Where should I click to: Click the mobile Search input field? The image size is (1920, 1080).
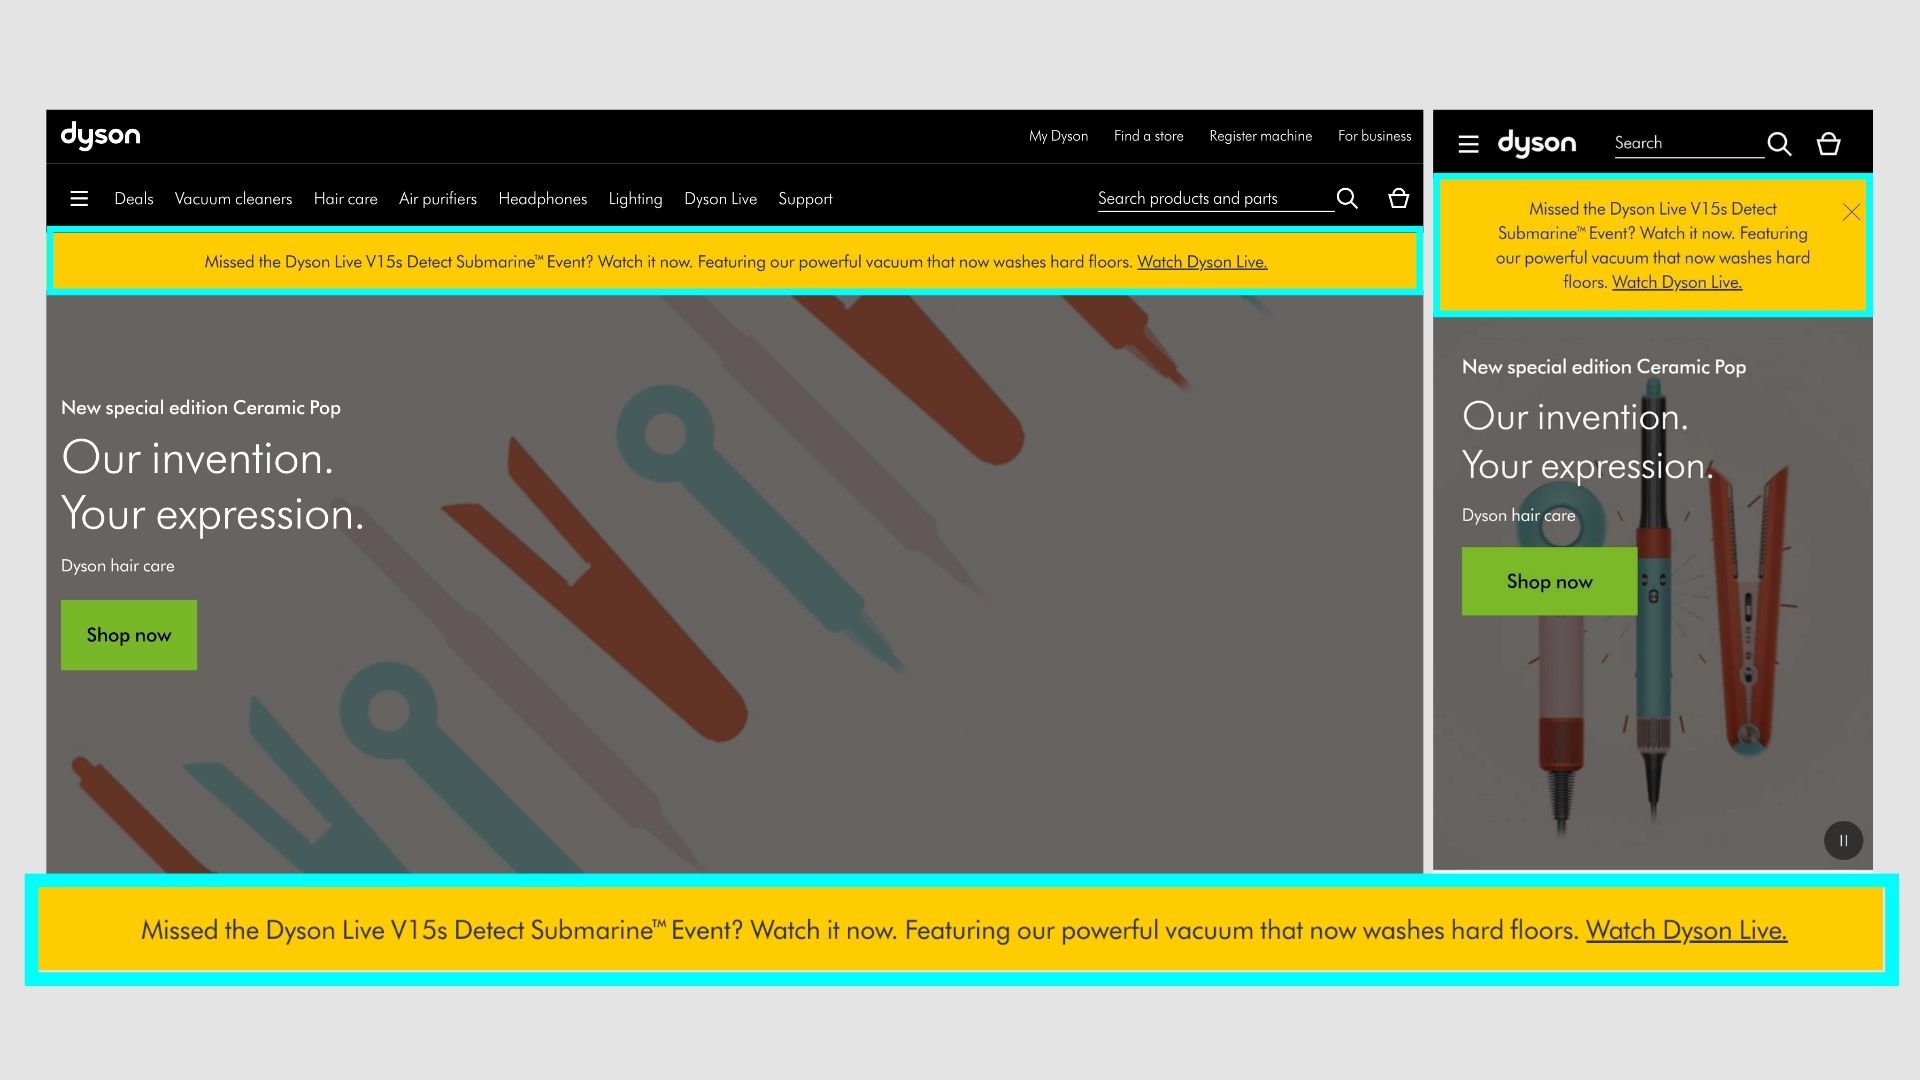point(1689,144)
